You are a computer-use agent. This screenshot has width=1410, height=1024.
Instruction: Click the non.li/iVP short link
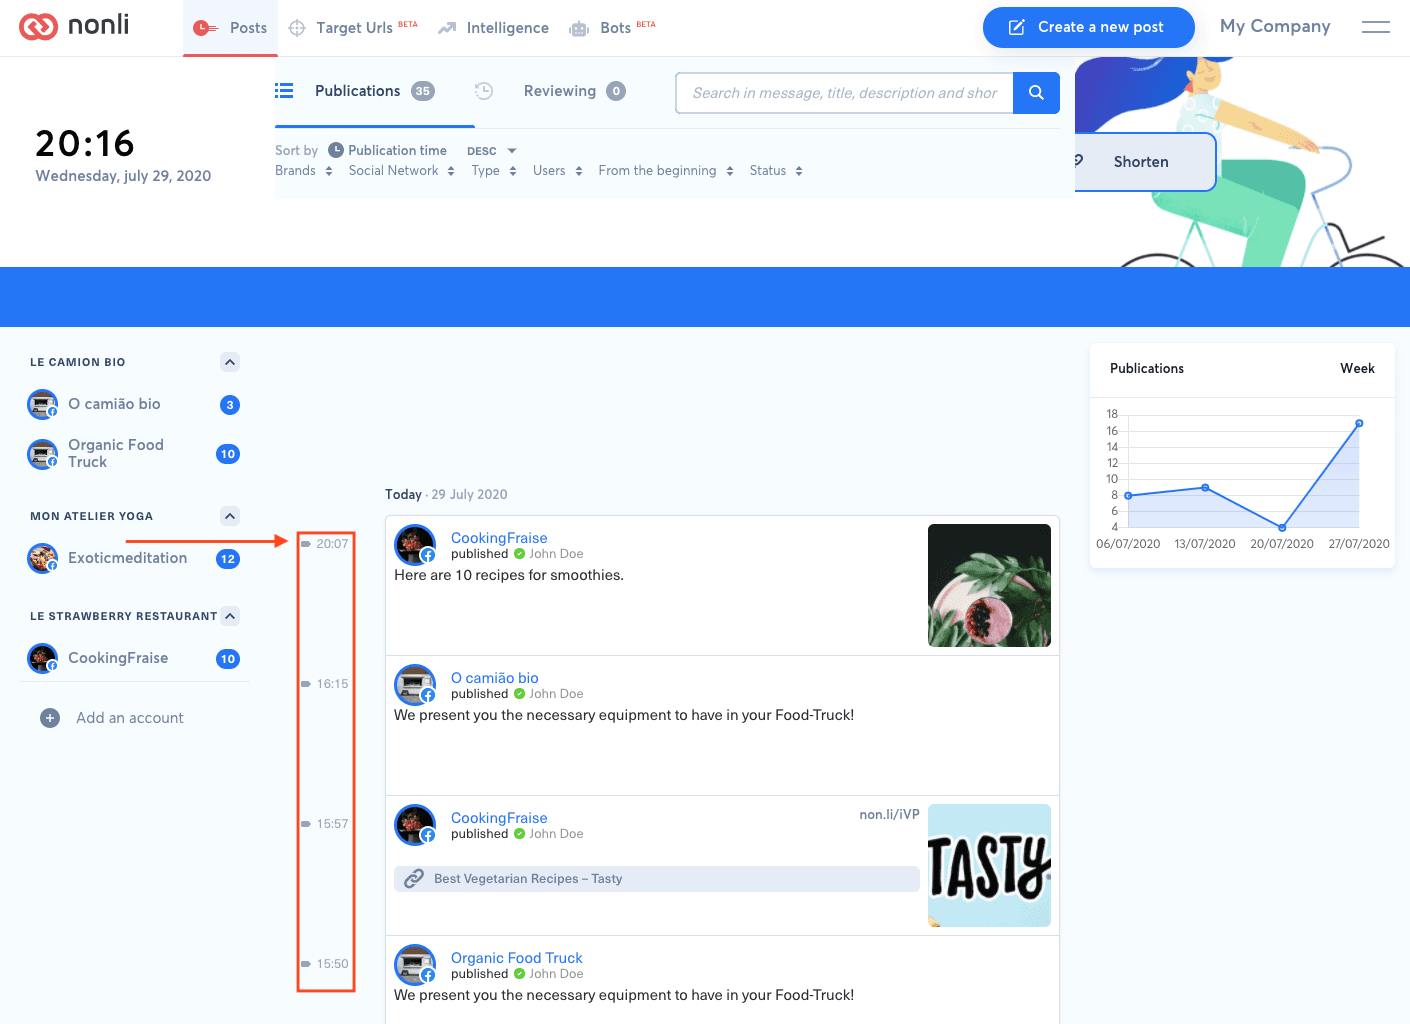(889, 814)
